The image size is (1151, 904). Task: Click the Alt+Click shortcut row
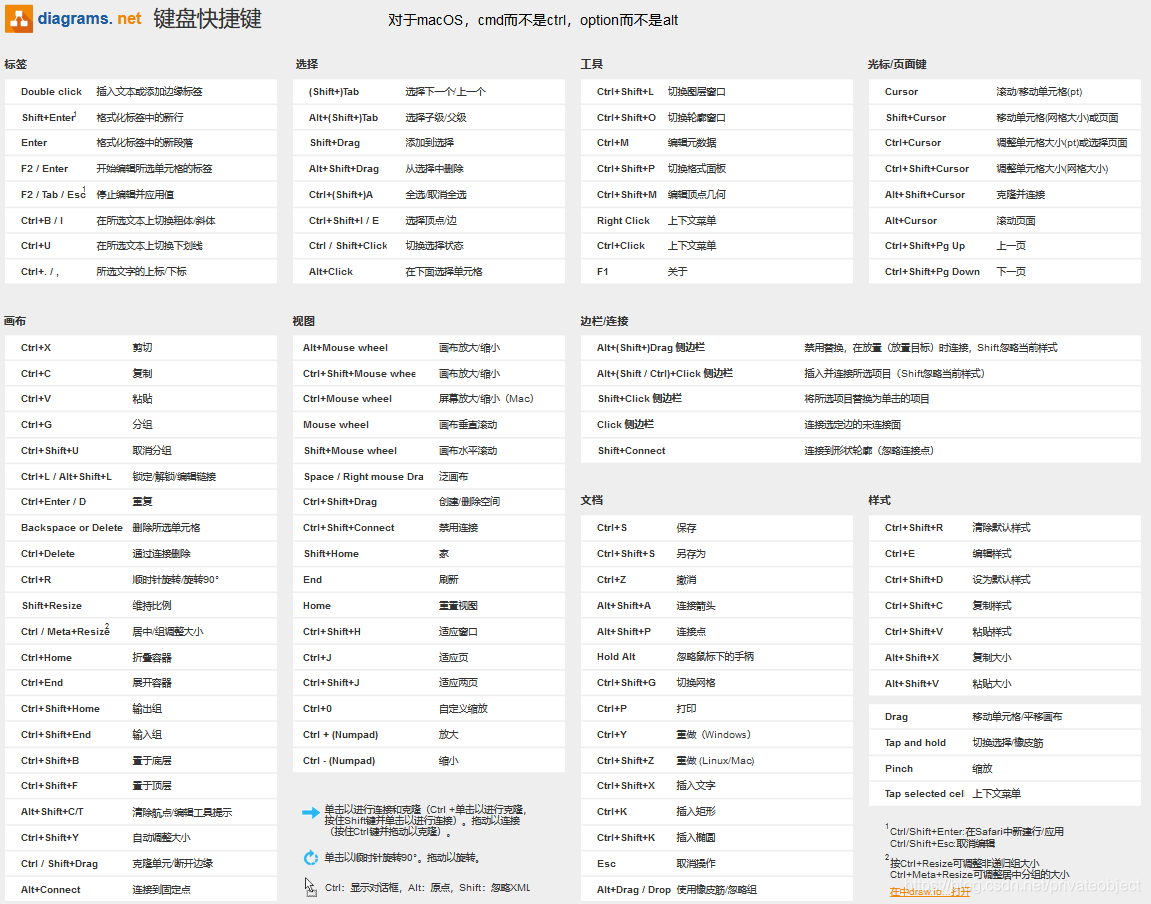(429, 271)
